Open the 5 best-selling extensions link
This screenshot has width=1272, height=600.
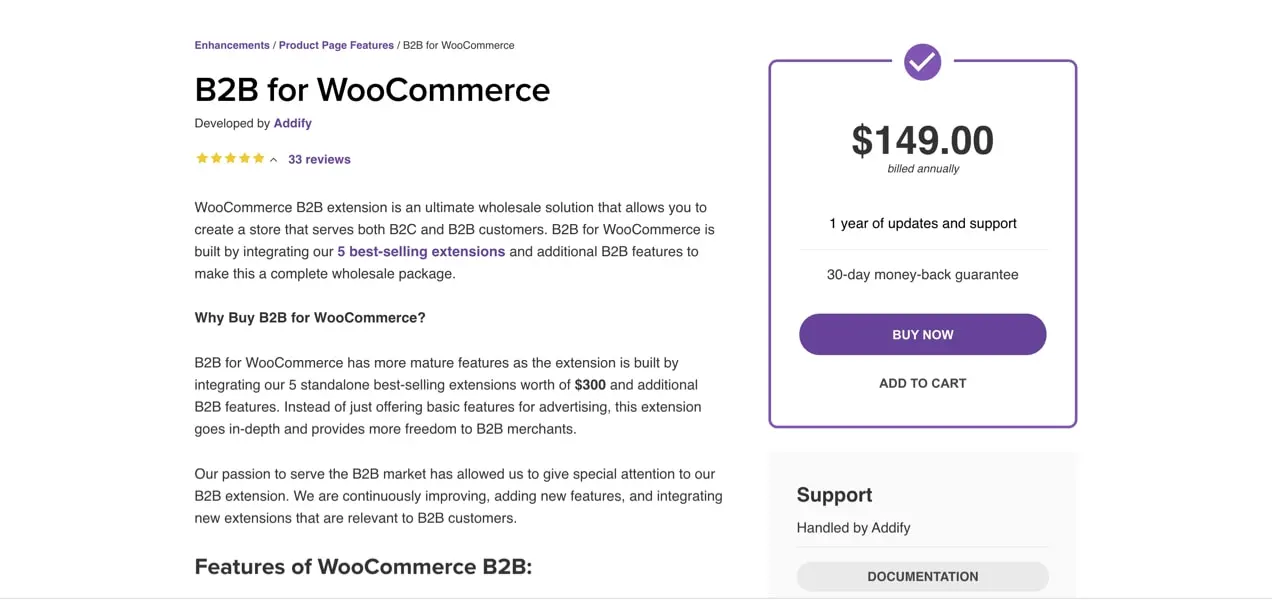click(421, 251)
